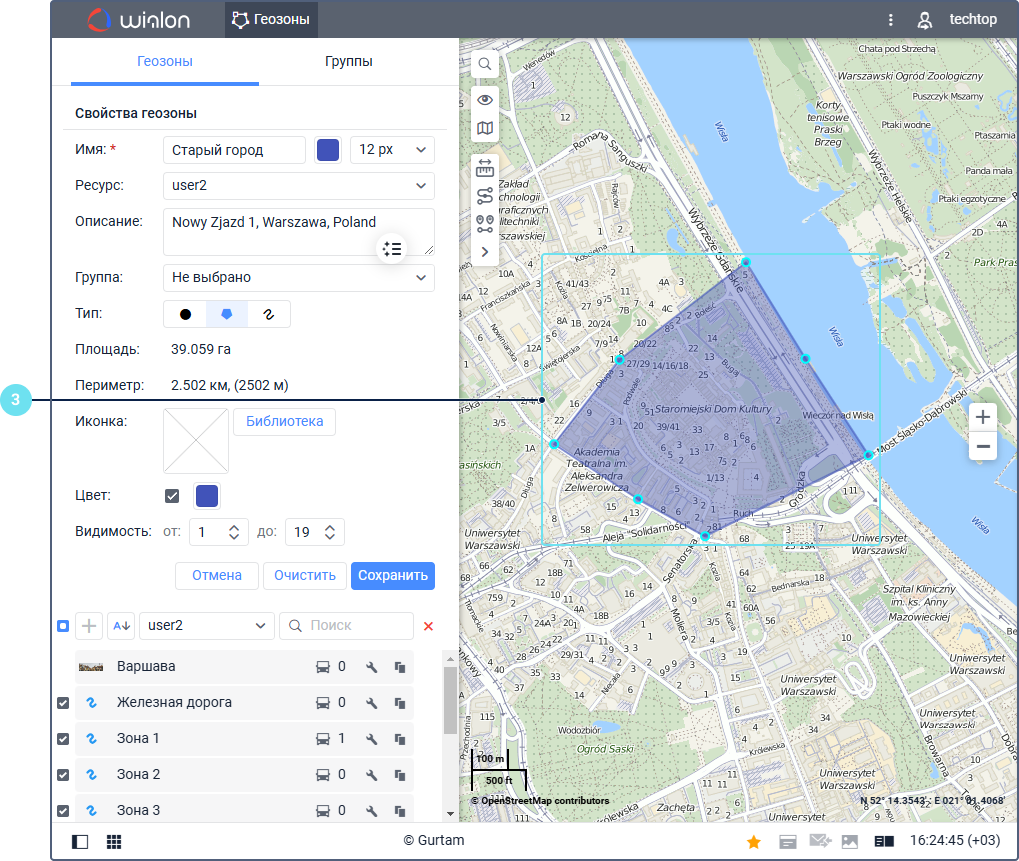Screen dimensions: 1019x861
Task: Select the polygon geofence type
Action: (227, 314)
